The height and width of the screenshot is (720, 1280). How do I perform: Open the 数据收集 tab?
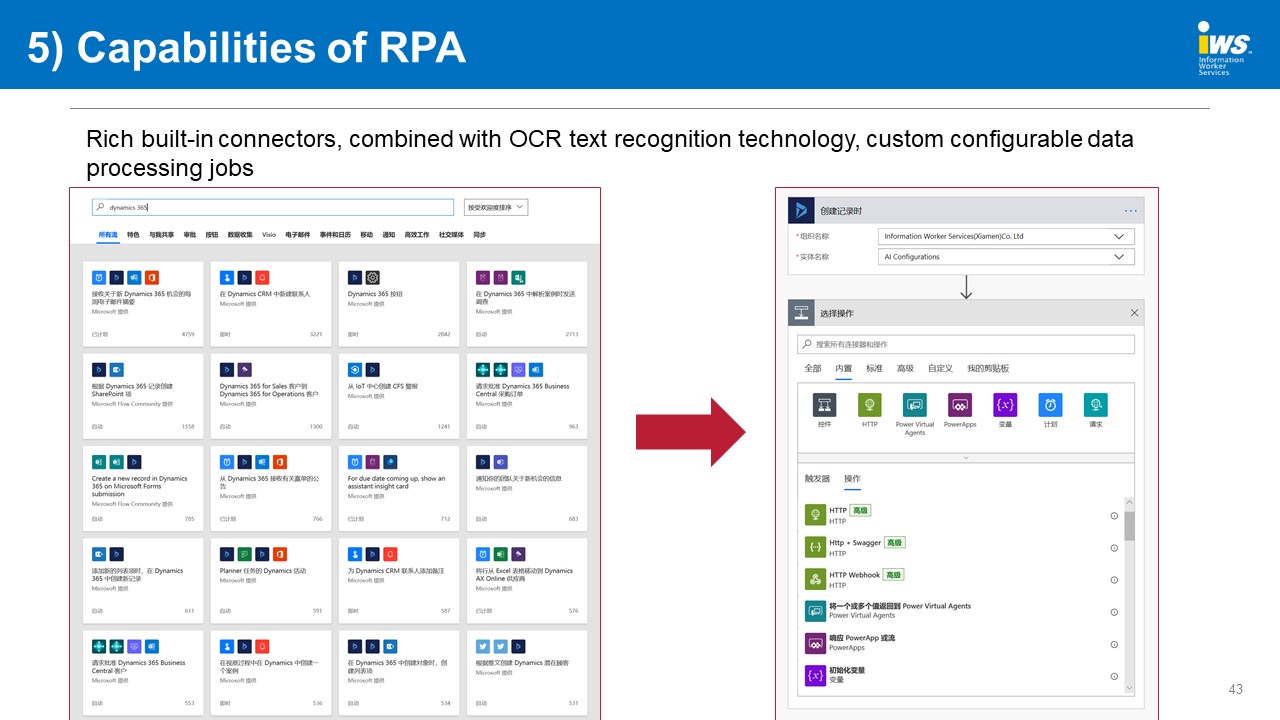point(240,235)
